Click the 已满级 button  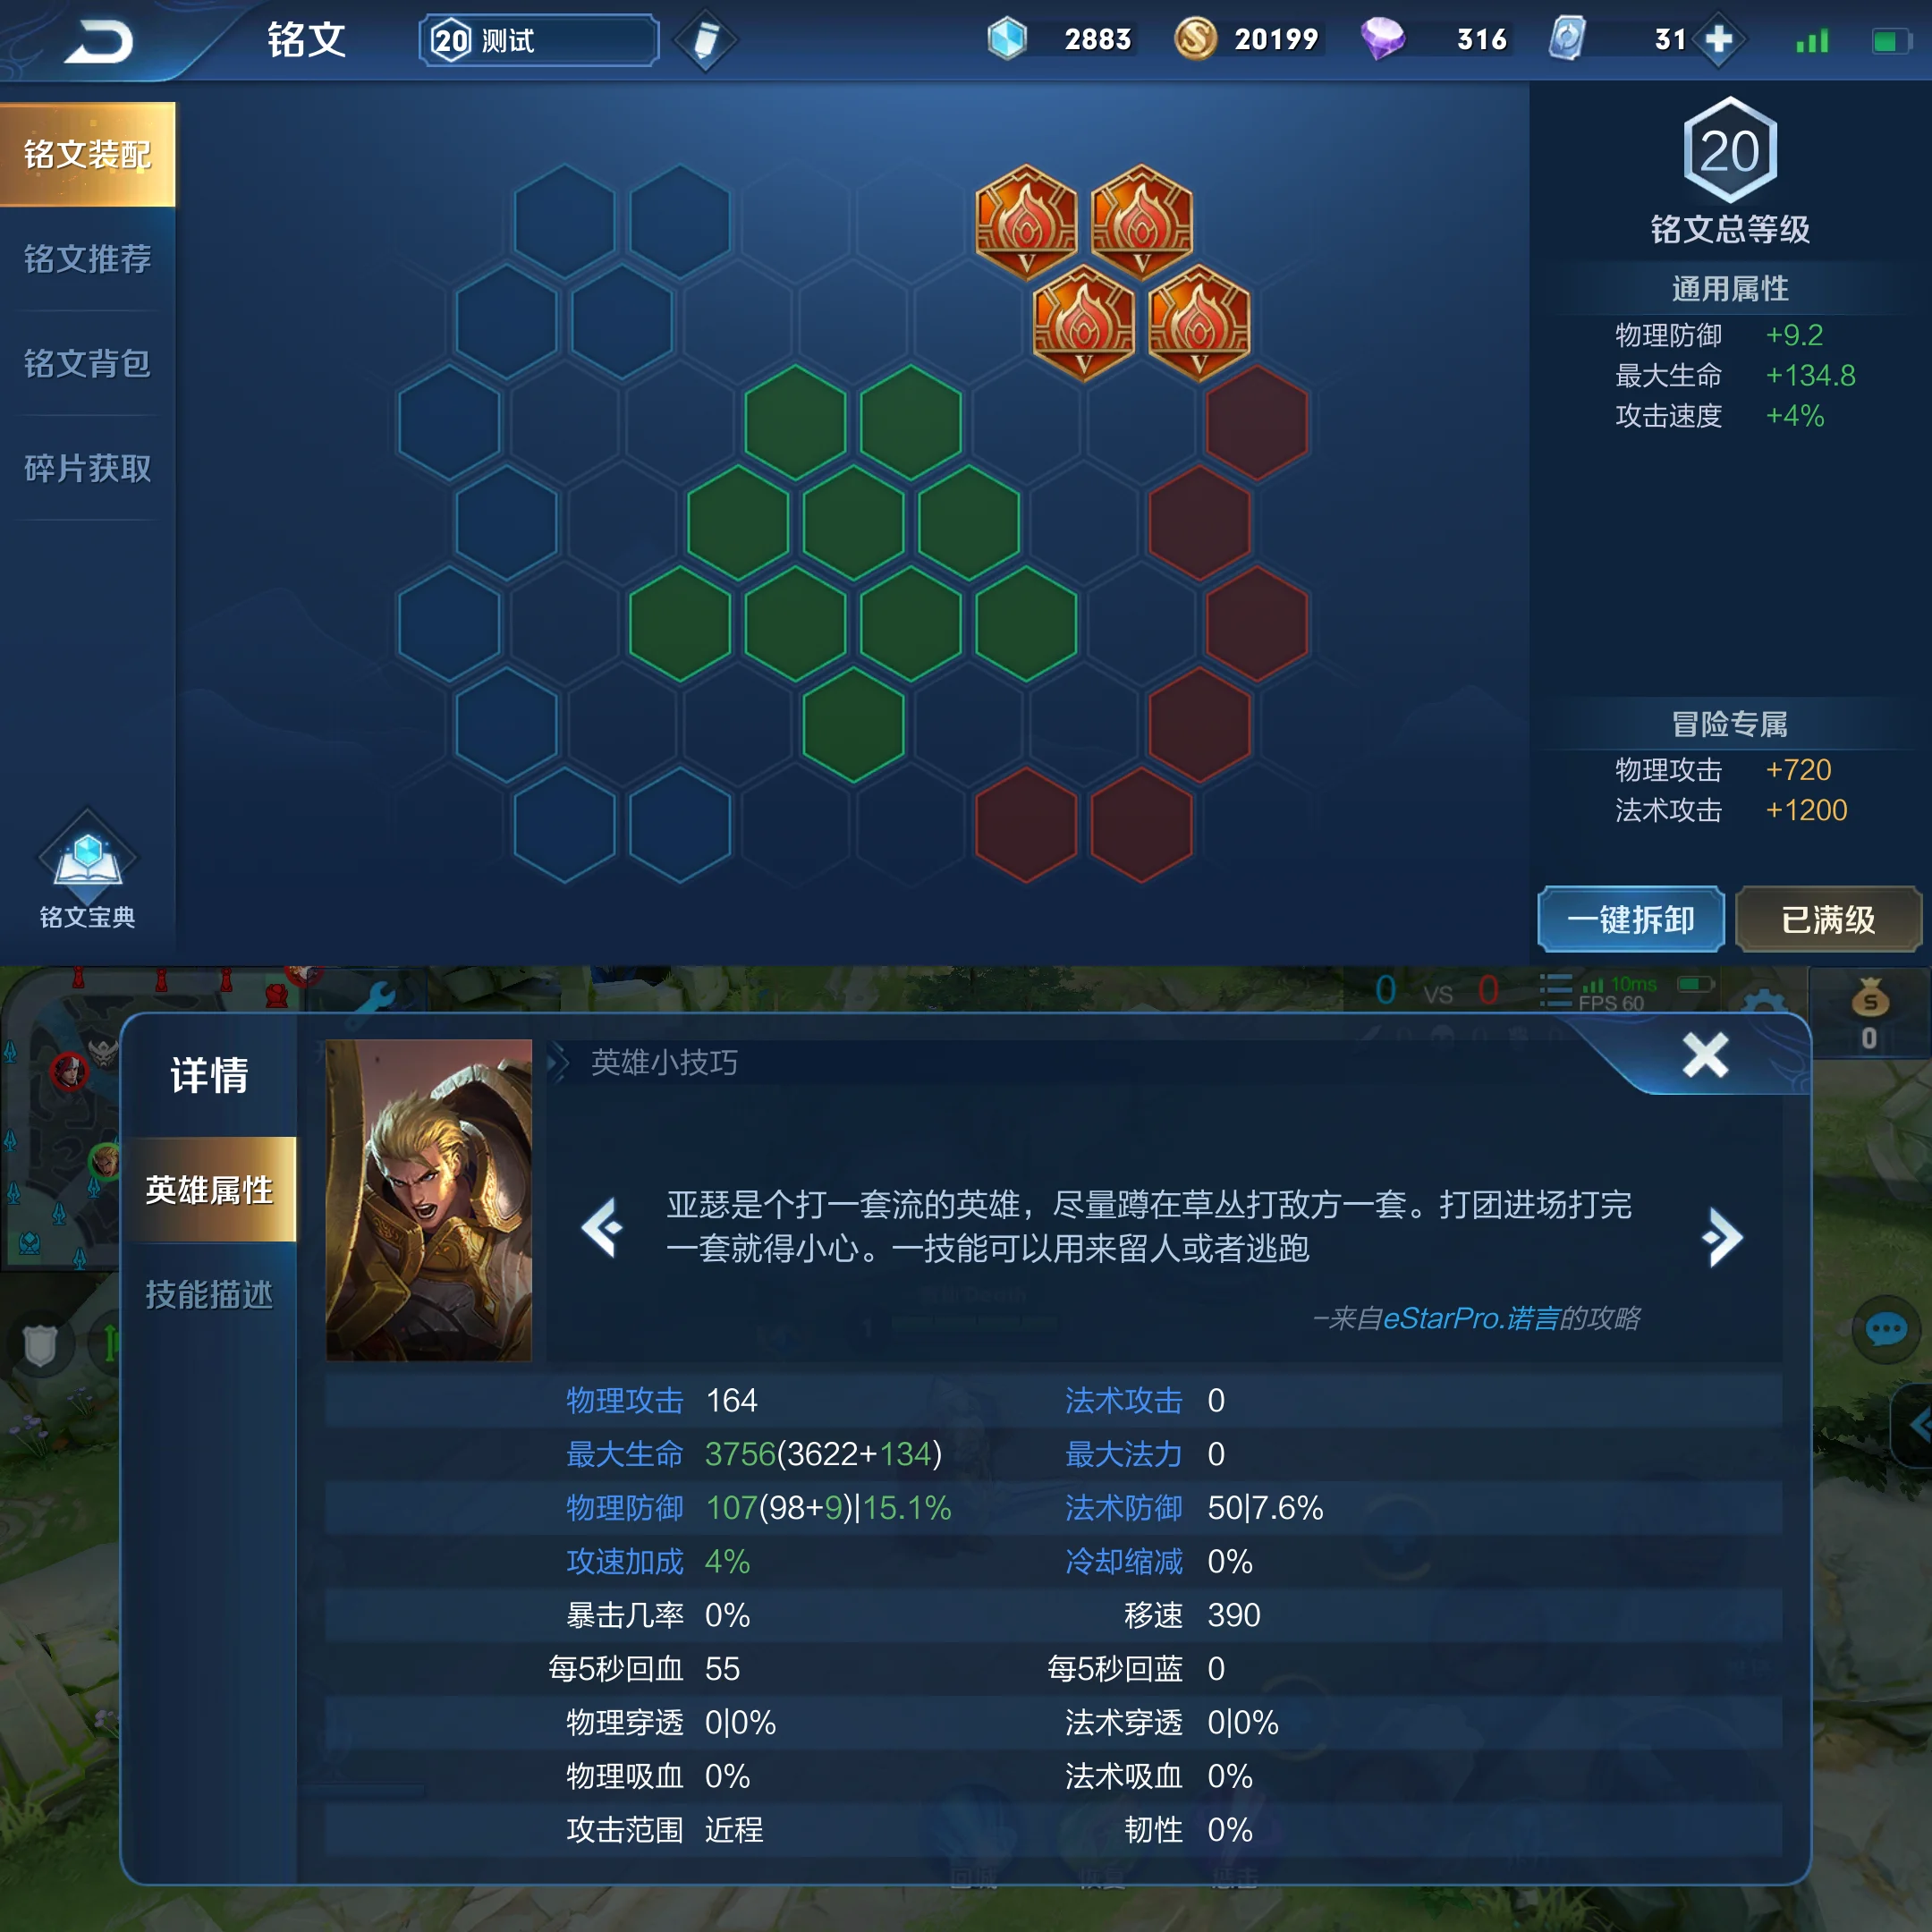[1828, 919]
